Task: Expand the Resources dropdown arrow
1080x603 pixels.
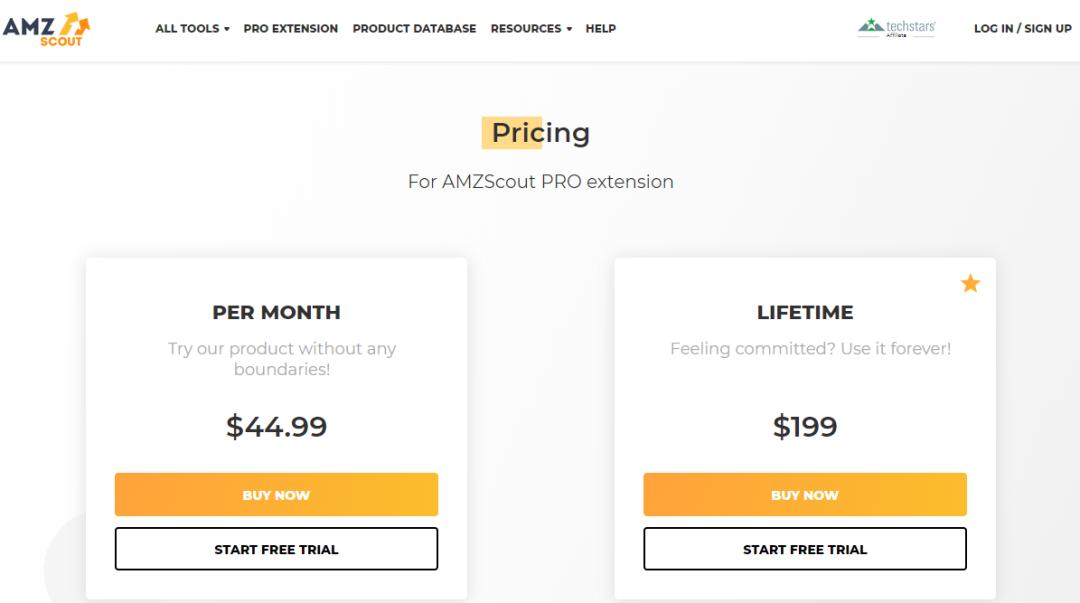Action: pos(569,29)
